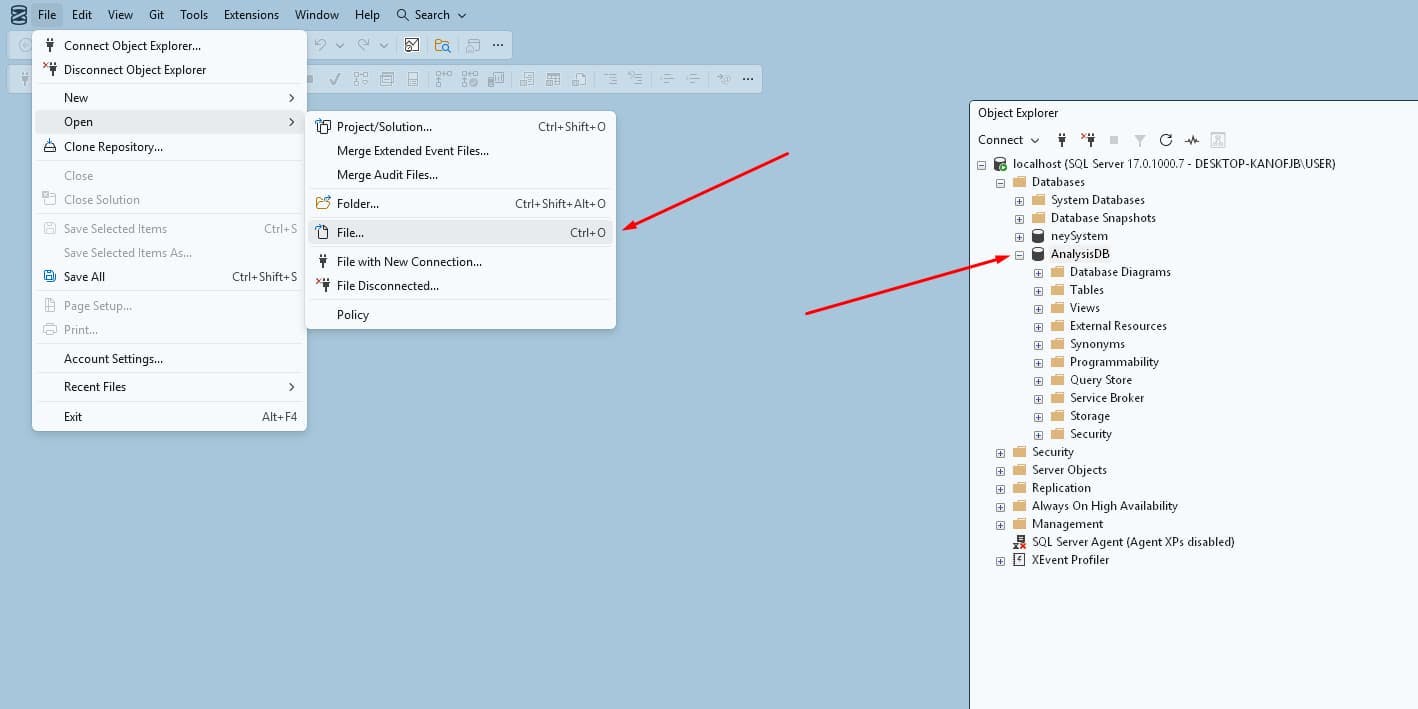Open the Undo history dropdown arrow
Viewport: 1418px width, 709px height.
tap(340, 45)
